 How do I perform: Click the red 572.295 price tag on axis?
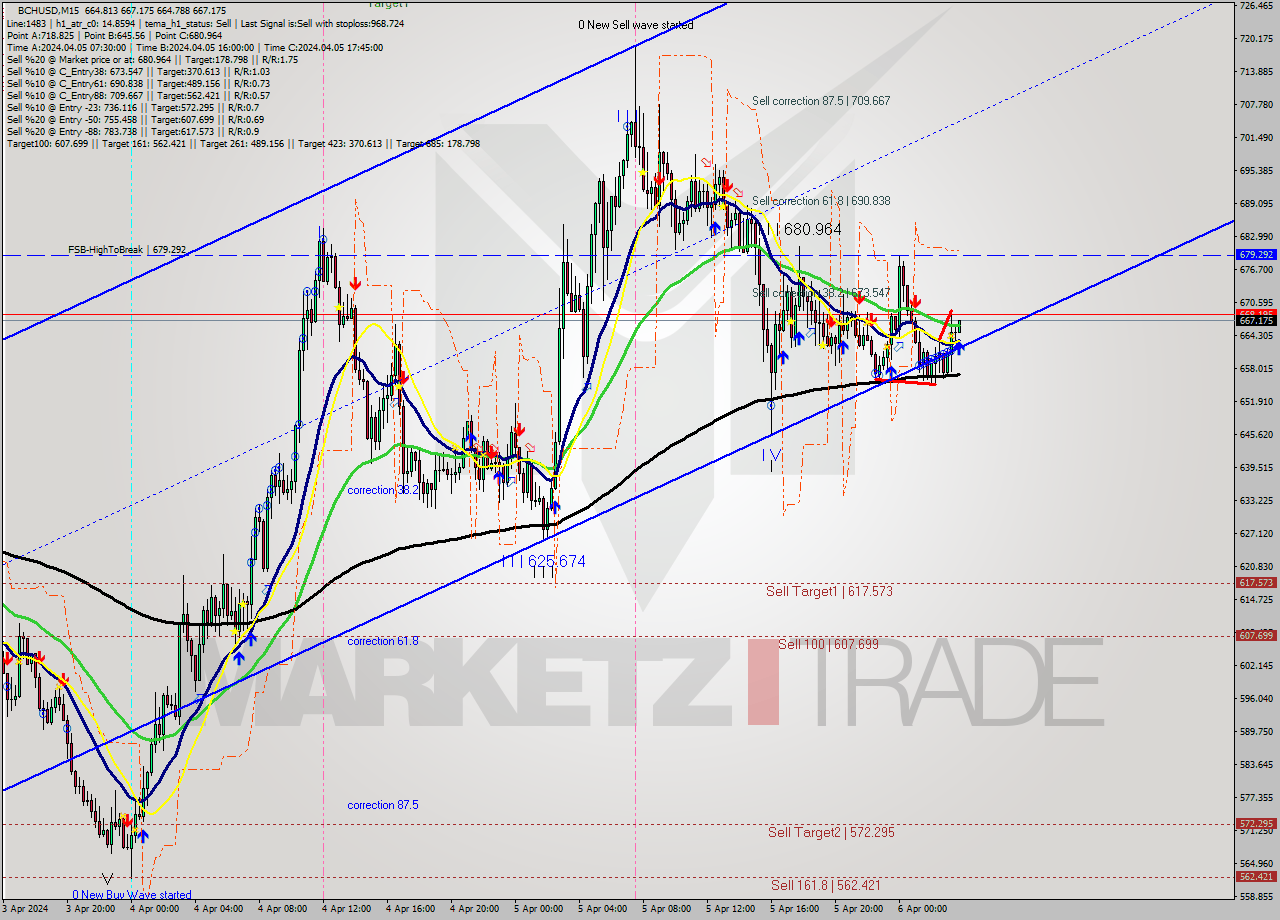(x=1256, y=824)
